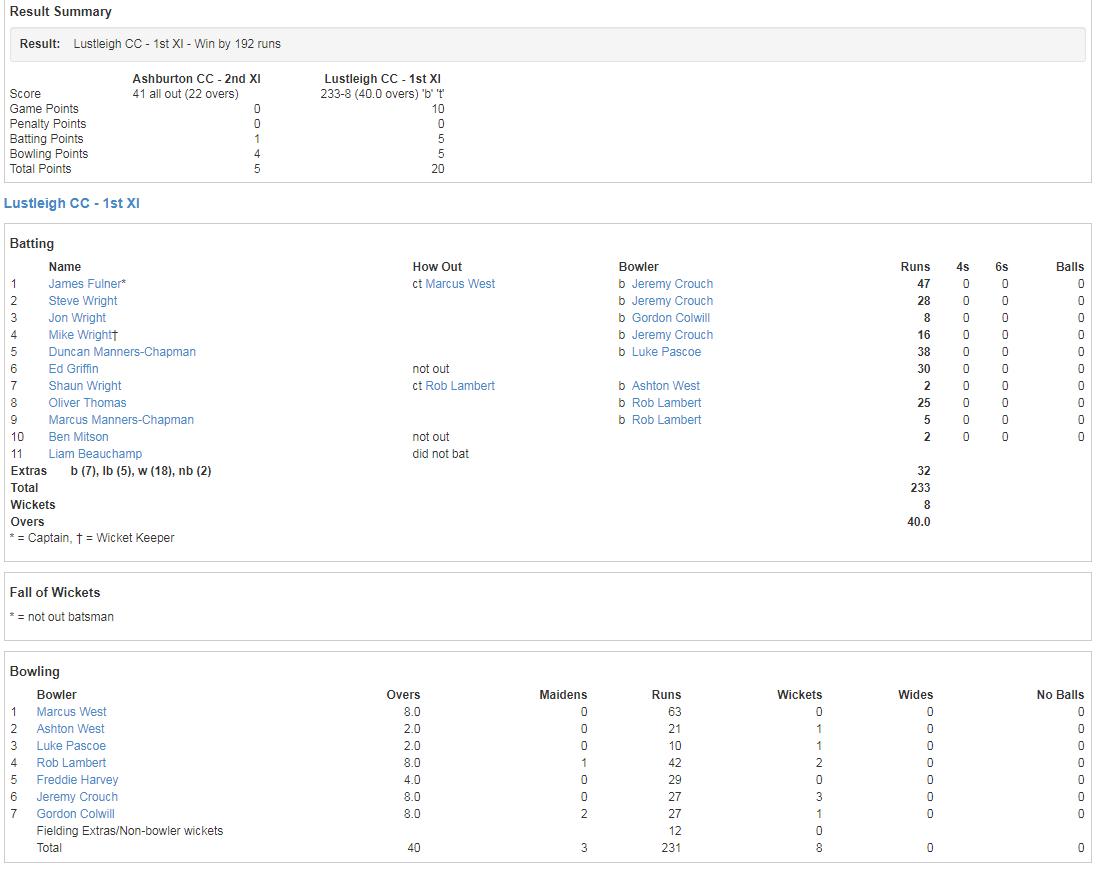Open fielder Rob Lambert in Shaun Wright's How Out
The height and width of the screenshot is (874, 1112).
pyautogui.click(x=460, y=386)
